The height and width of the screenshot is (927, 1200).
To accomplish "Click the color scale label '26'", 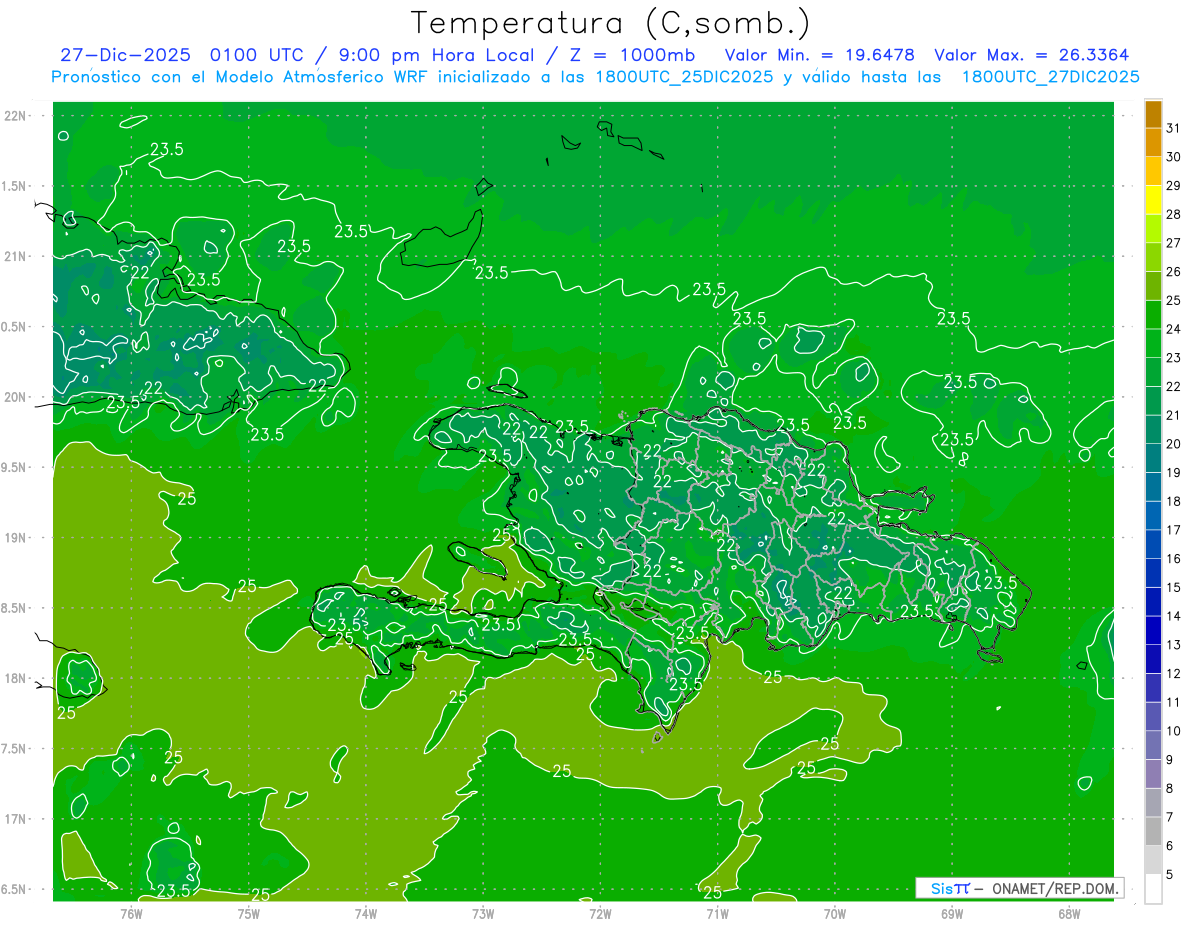I will pyautogui.click(x=1174, y=272).
